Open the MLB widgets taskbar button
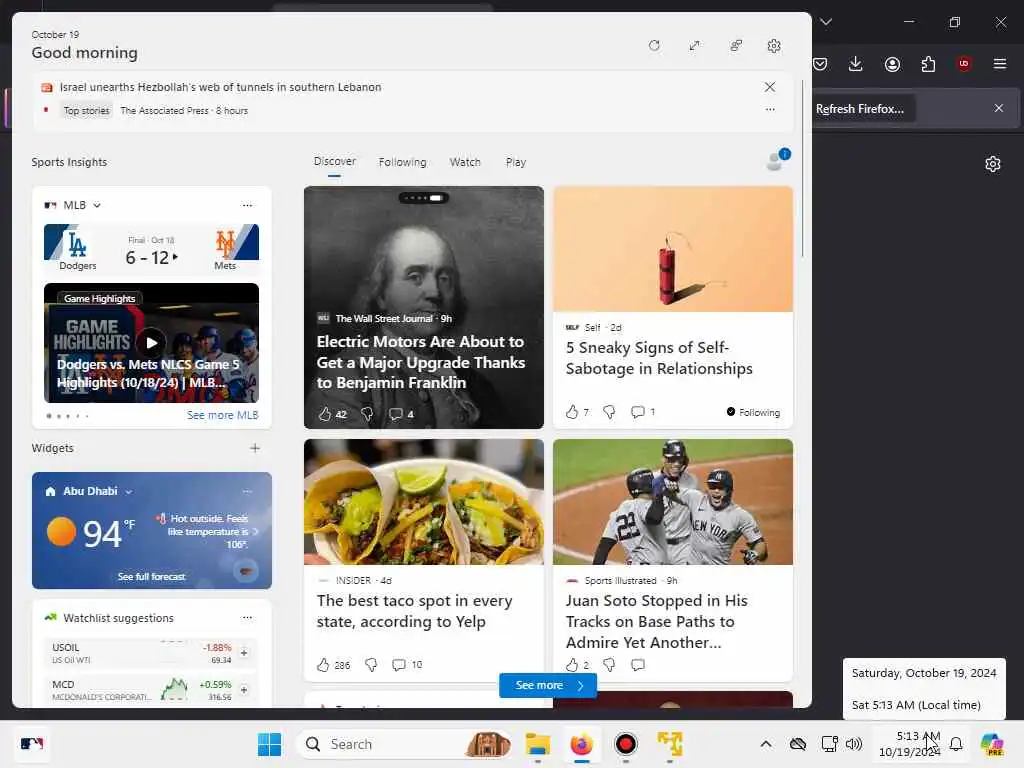The width and height of the screenshot is (1024, 768). pyautogui.click(x=32, y=744)
